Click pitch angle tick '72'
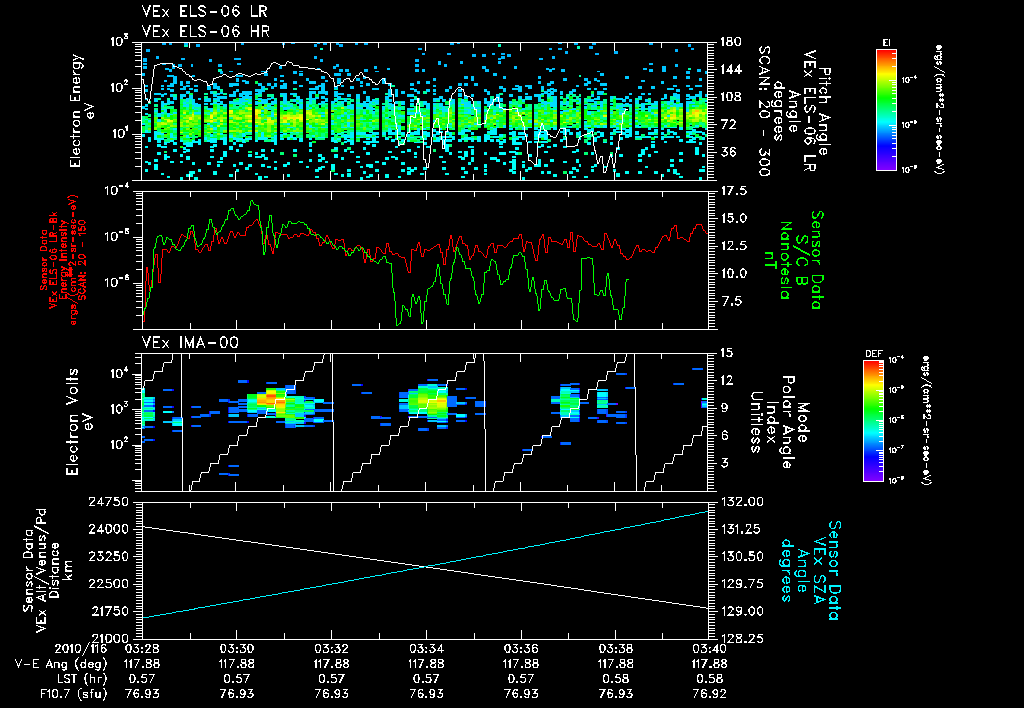This screenshot has height=708, width=1024. tap(728, 124)
